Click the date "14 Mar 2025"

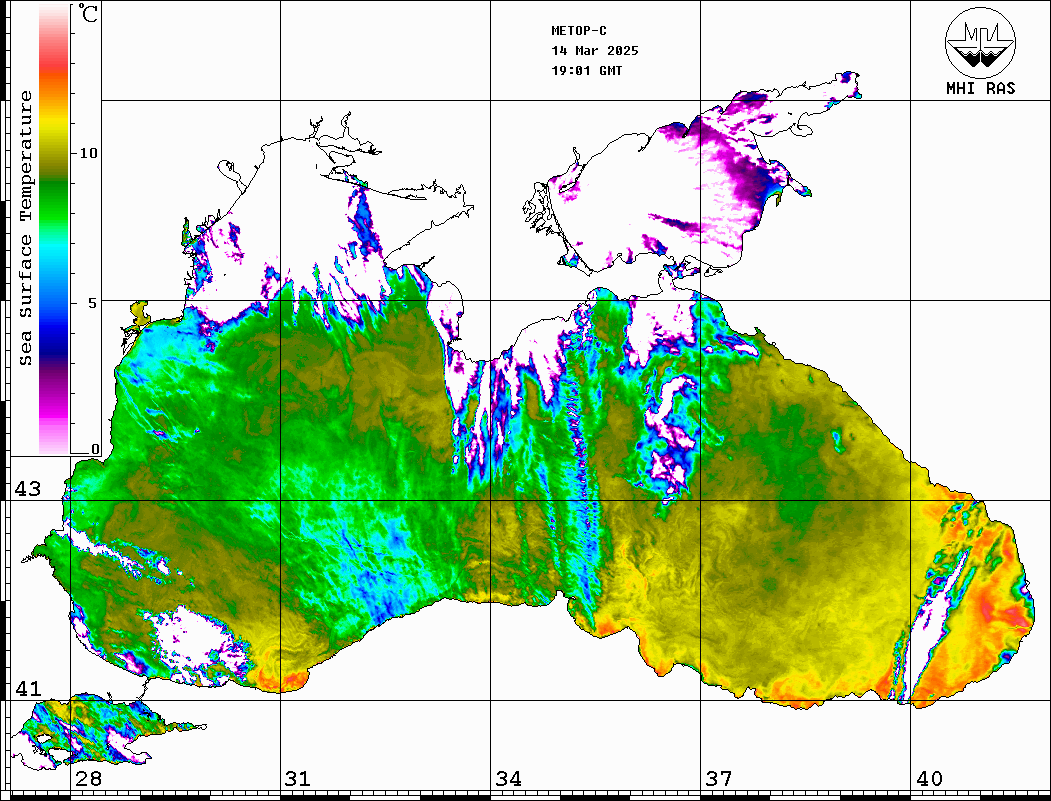coord(595,51)
